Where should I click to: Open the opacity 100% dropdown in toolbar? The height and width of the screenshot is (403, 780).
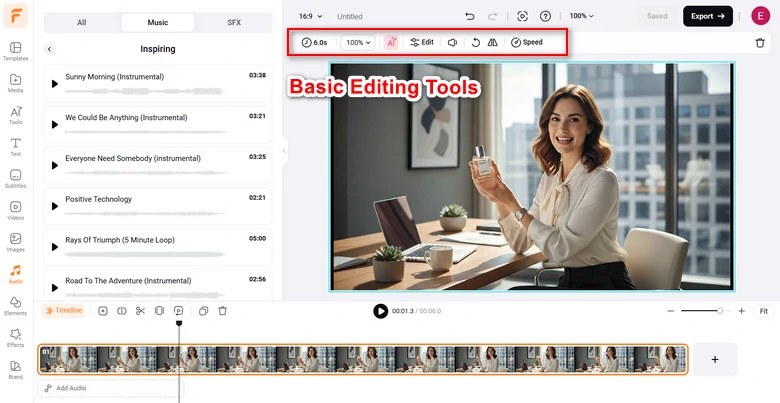(x=359, y=43)
